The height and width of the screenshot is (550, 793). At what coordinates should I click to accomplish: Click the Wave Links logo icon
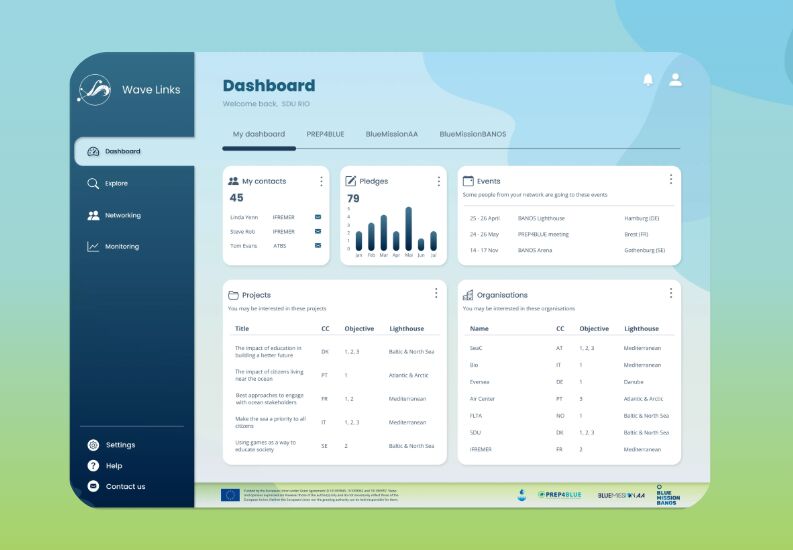click(94, 89)
